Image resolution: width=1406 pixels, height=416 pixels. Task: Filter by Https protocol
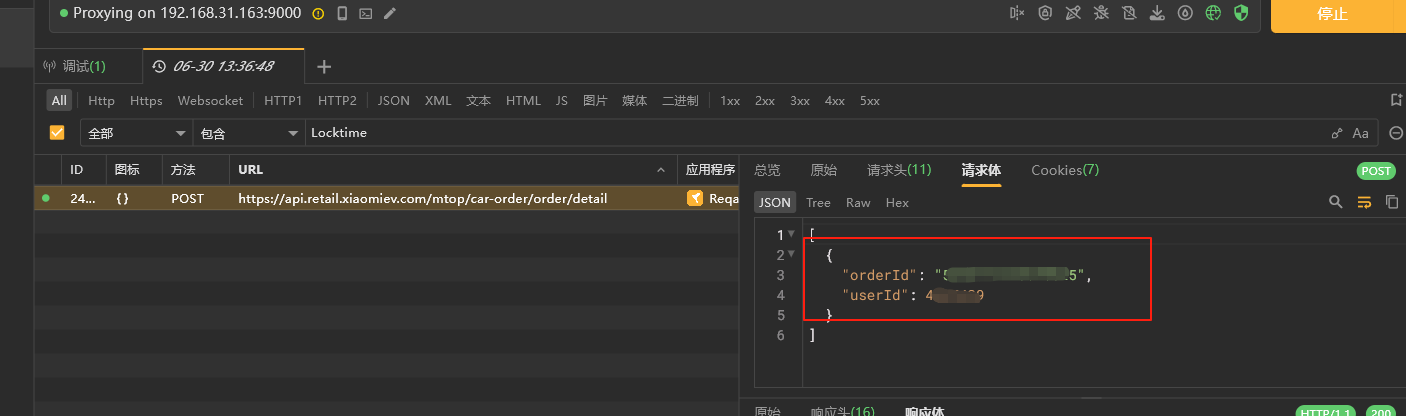tap(146, 100)
